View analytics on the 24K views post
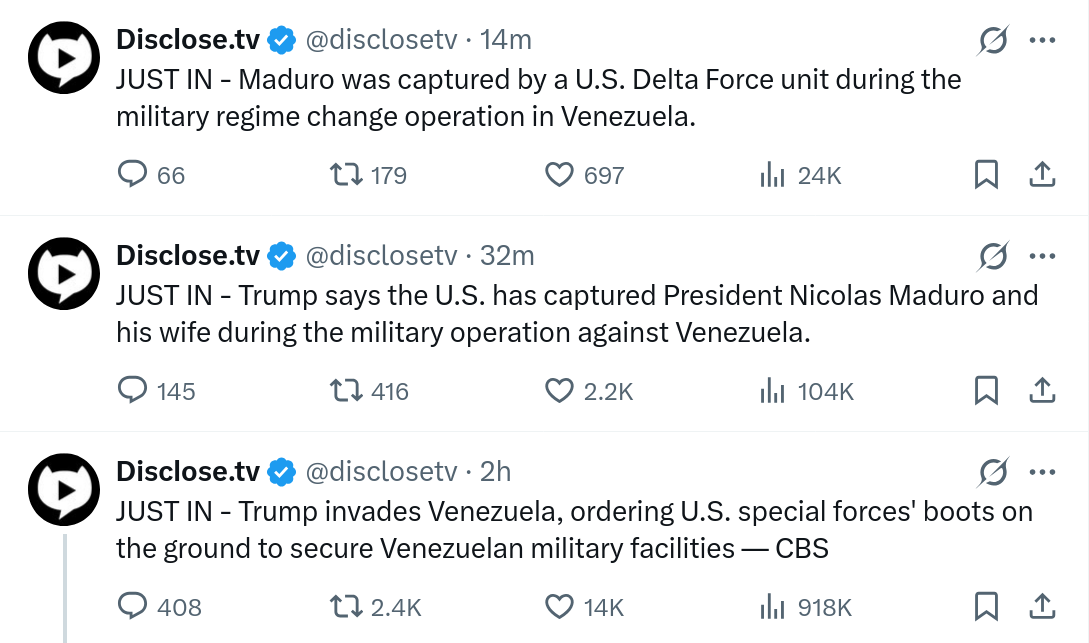The width and height of the screenshot is (1089, 643). tap(771, 175)
